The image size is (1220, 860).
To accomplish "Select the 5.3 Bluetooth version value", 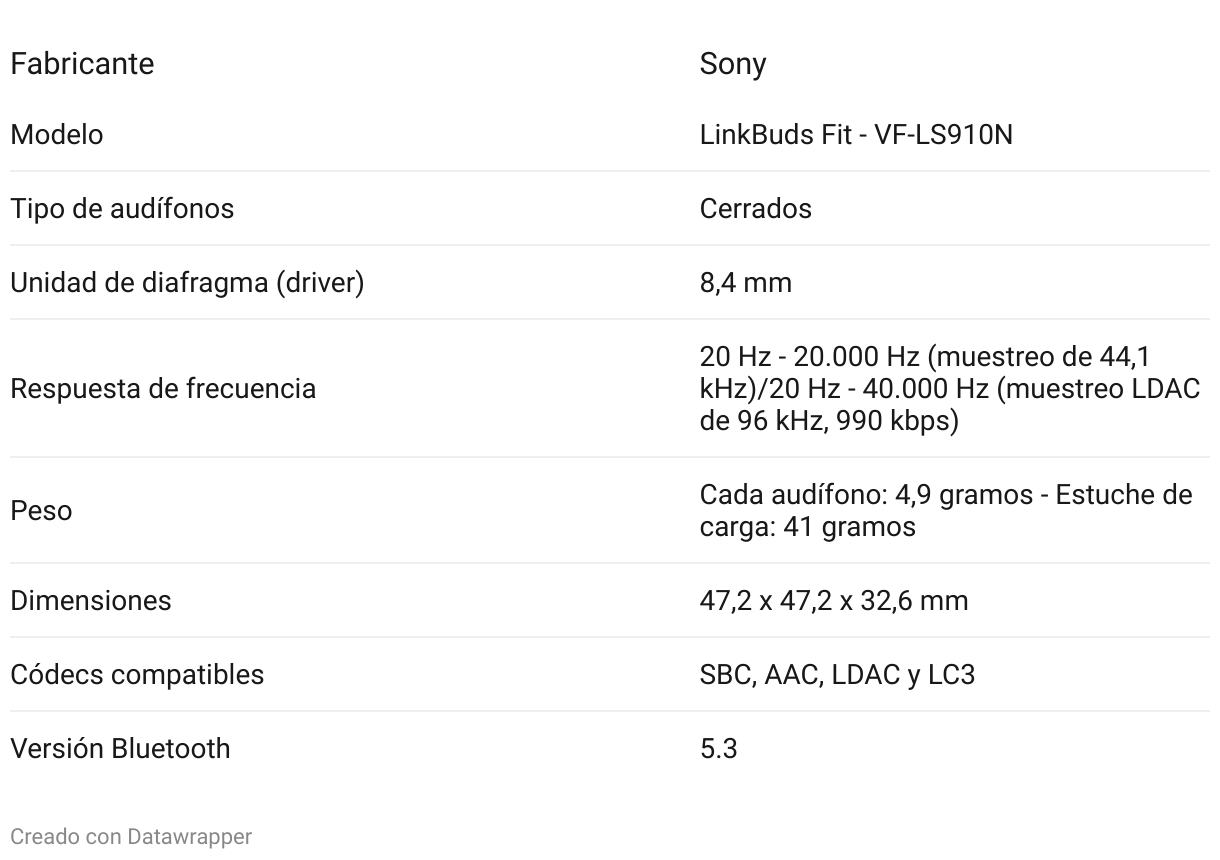I will point(718,748).
